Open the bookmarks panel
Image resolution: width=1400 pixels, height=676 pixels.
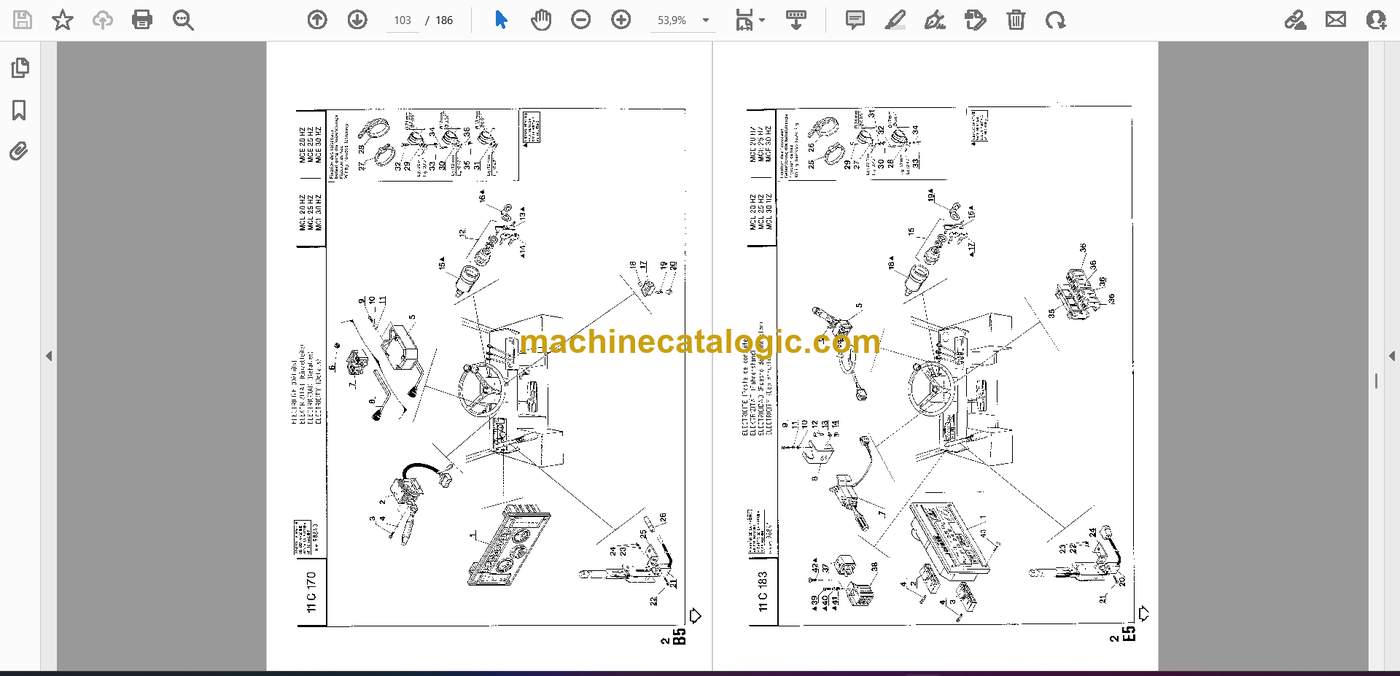tap(19, 110)
